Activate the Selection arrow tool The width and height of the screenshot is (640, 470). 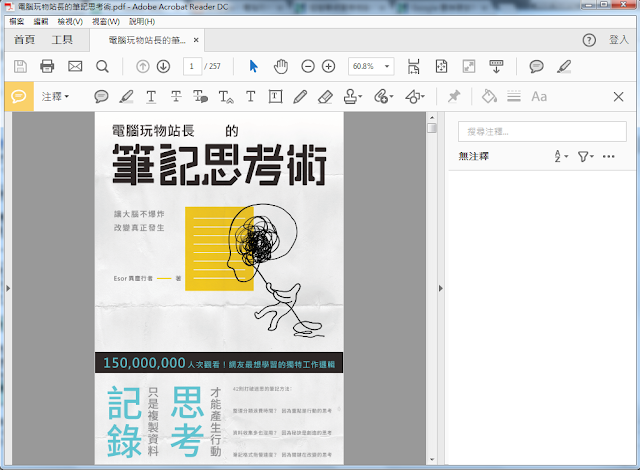(253, 66)
